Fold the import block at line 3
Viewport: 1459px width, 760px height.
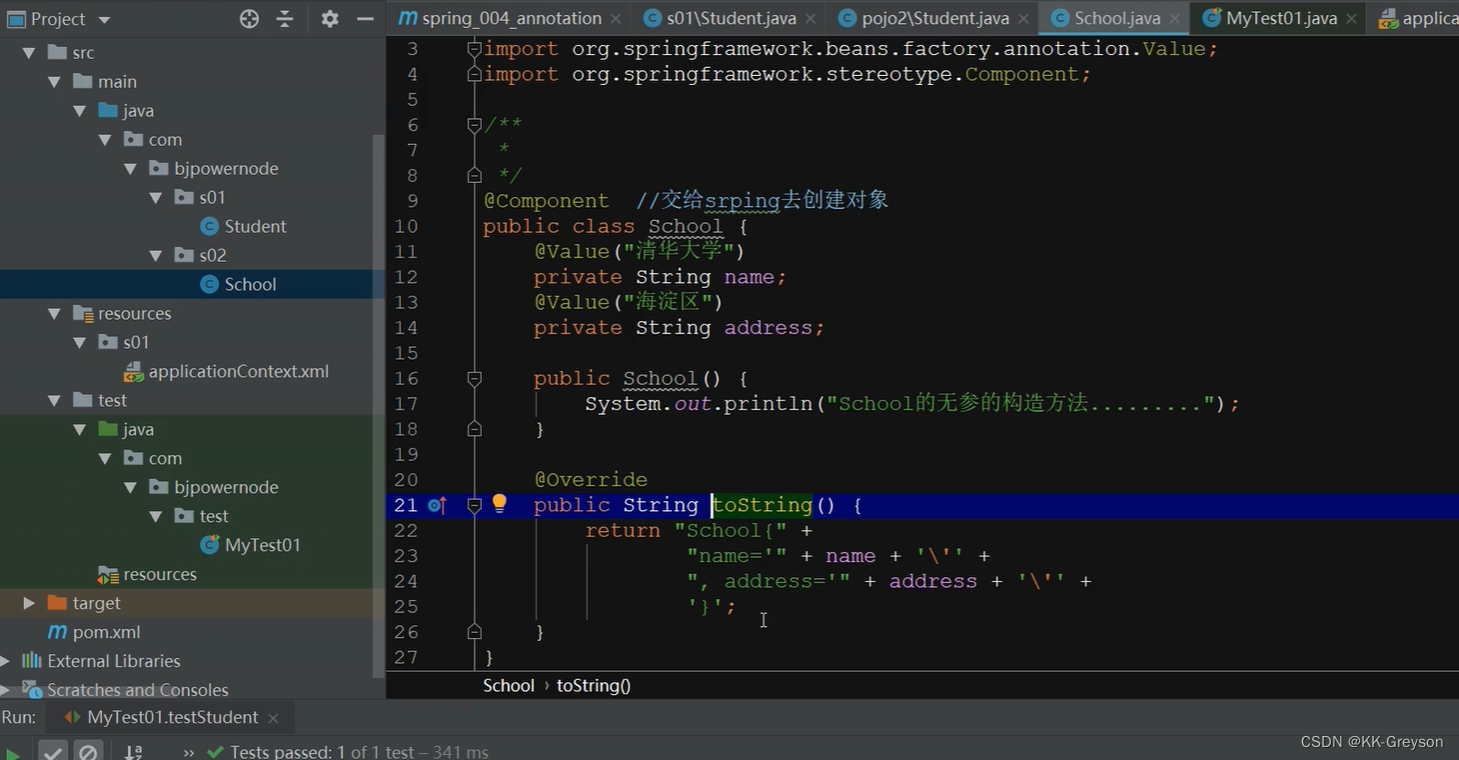pos(475,48)
